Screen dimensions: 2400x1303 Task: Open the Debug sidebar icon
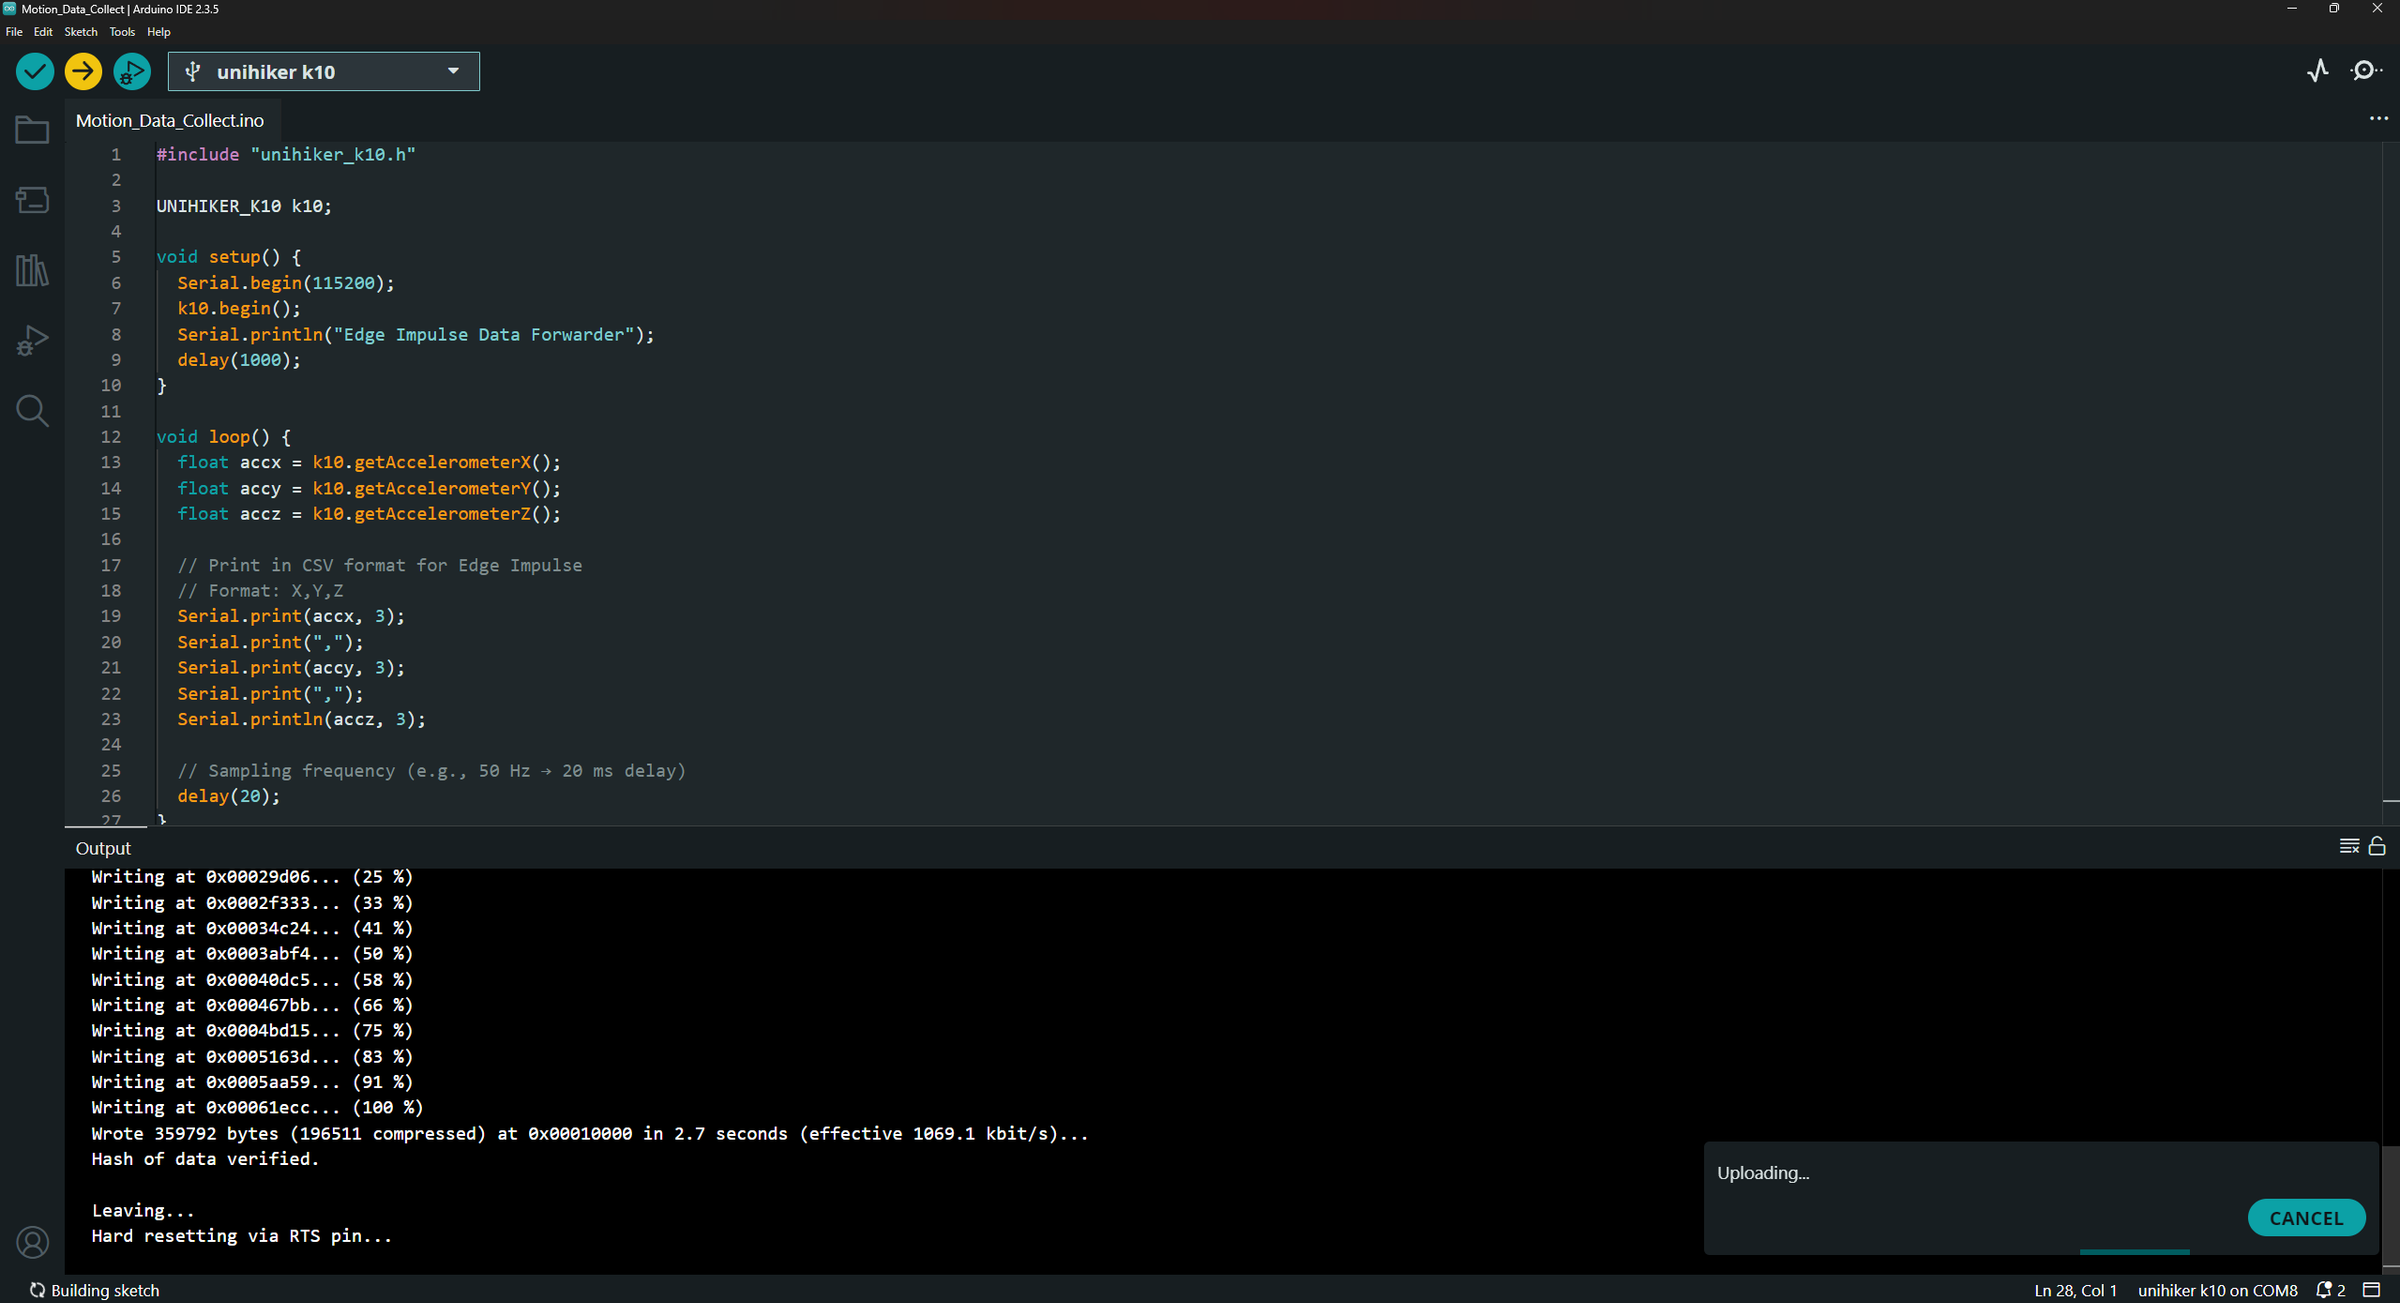coord(32,340)
